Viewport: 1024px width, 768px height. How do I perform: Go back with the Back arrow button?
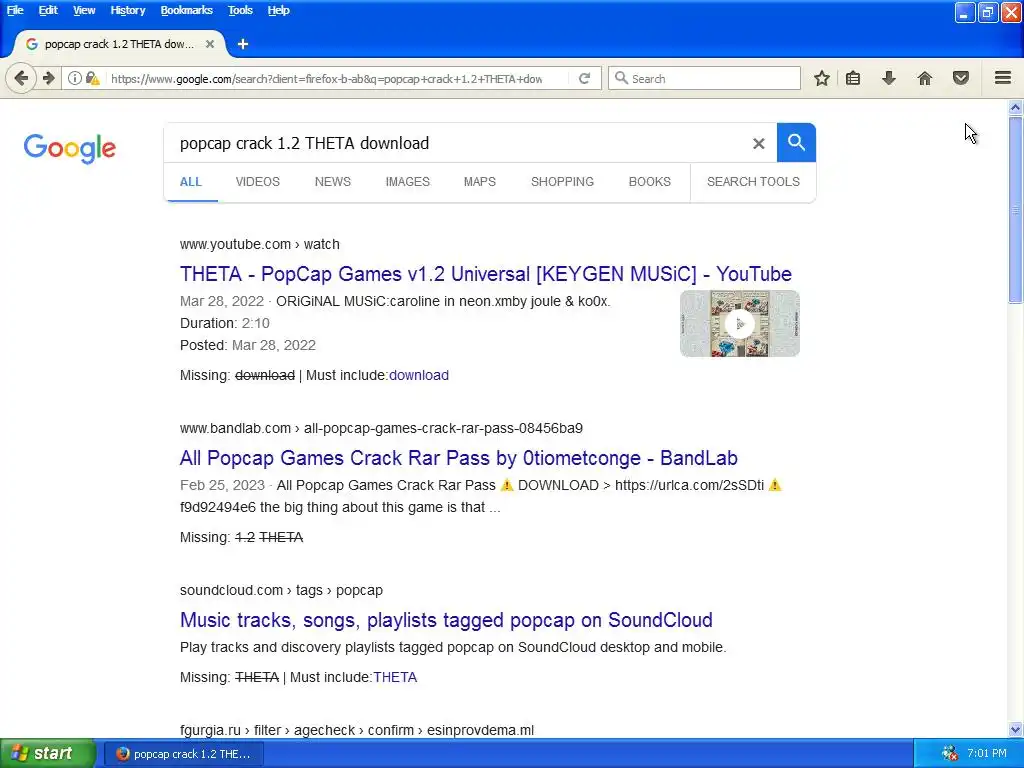click(21, 78)
